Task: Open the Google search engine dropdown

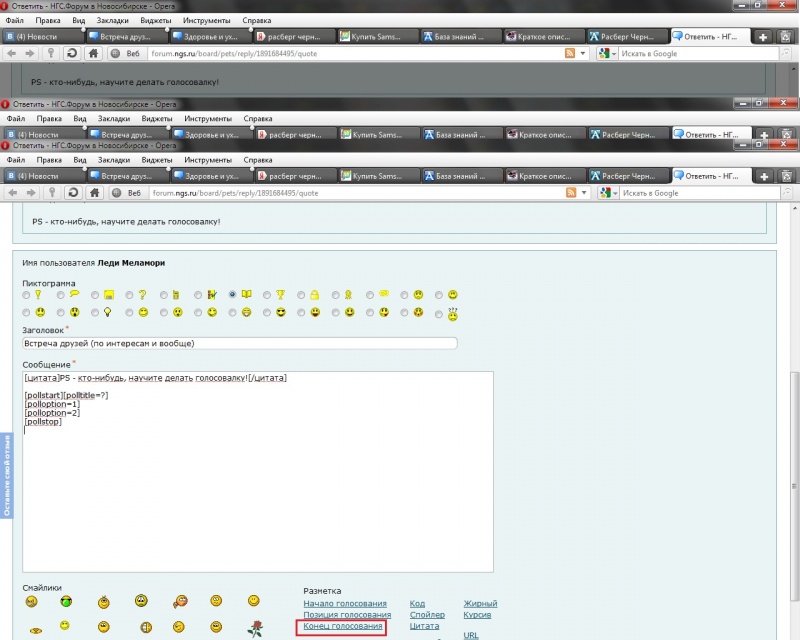Action: (x=608, y=193)
